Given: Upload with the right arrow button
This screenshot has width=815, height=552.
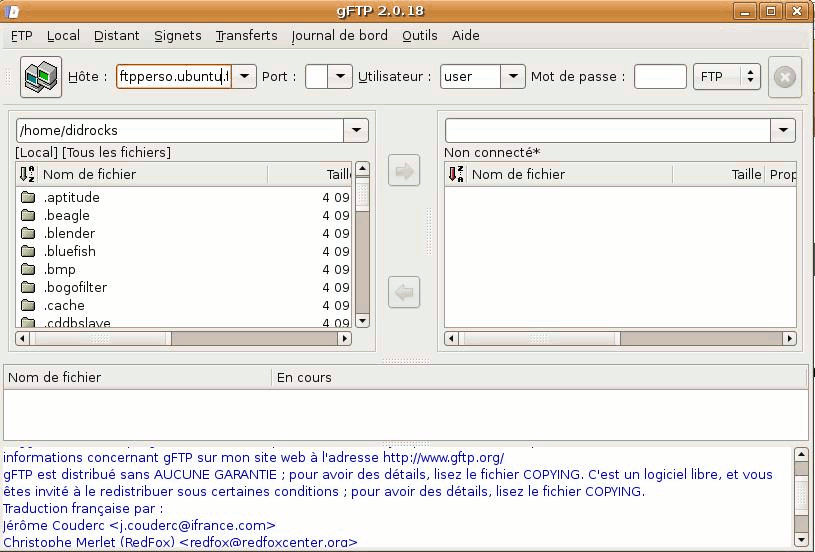Looking at the screenshot, I should (404, 170).
